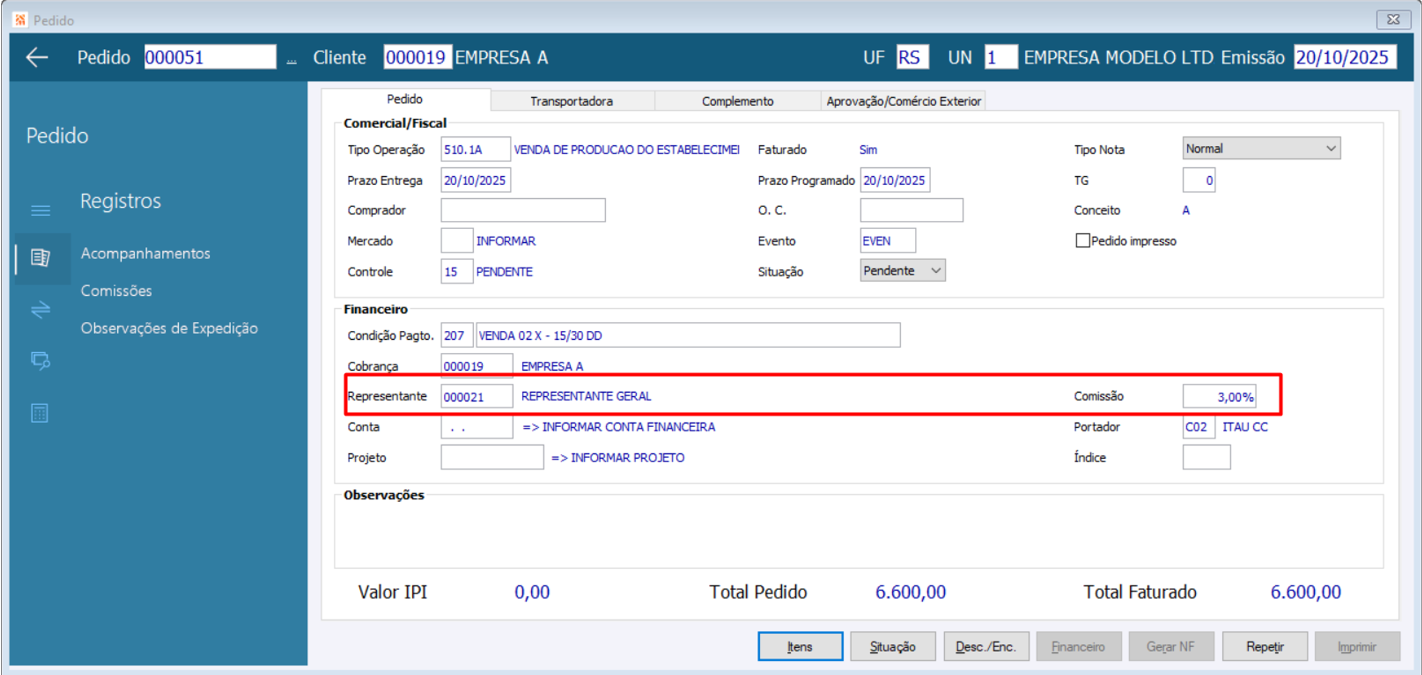1422x675 pixels.
Task: Click the Prazo Entrega date field
Action: (x=476, y=181)
